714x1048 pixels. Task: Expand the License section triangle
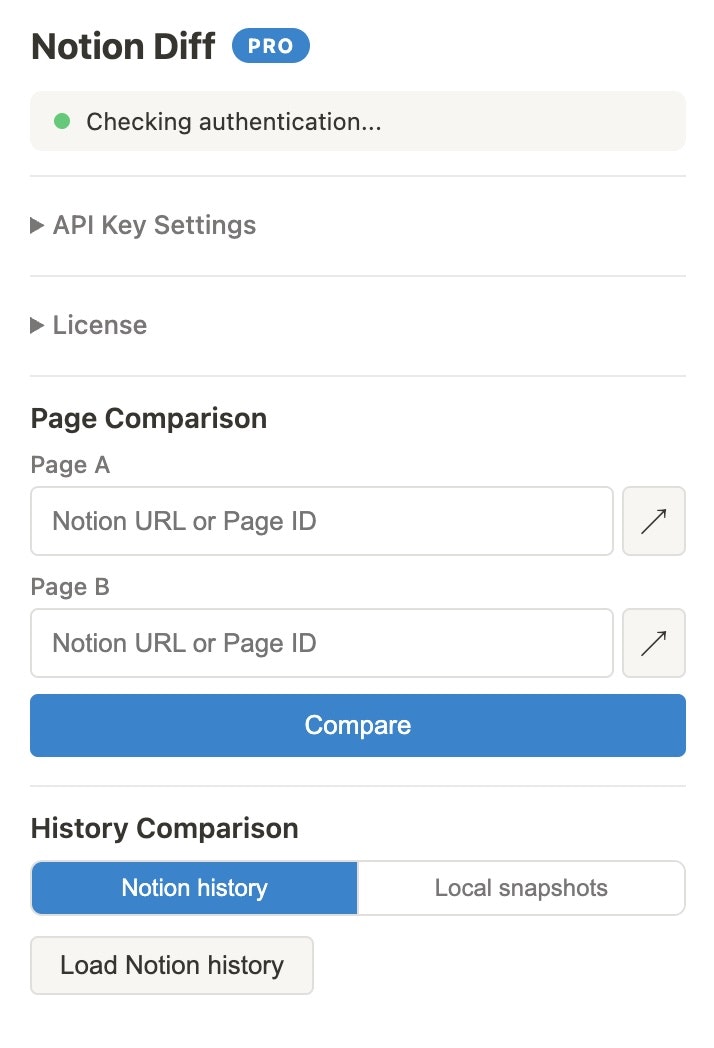[37, 325]
